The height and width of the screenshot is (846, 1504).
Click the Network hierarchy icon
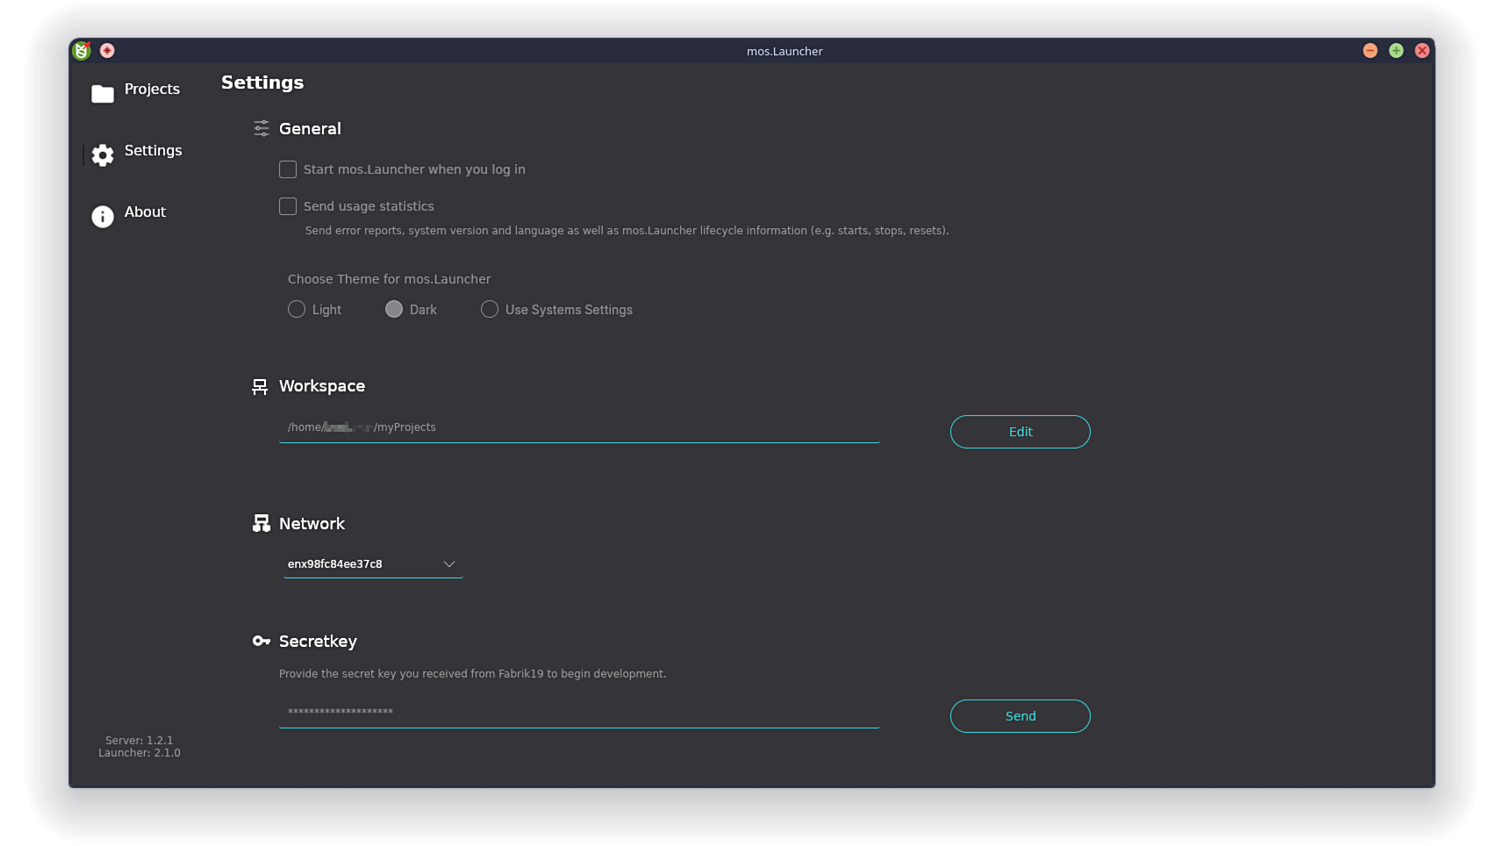pyautogui.click(x=261, y=522)
